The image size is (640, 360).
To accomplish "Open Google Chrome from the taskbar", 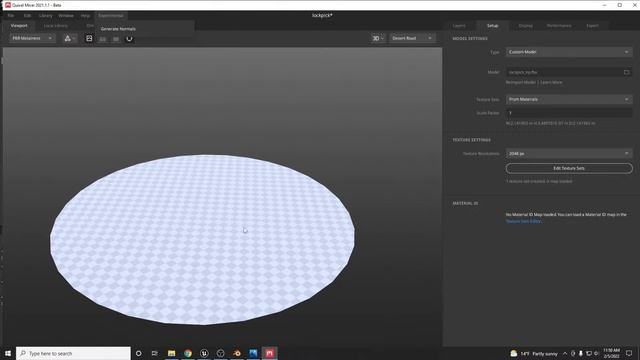I will [x=188, y=353].
